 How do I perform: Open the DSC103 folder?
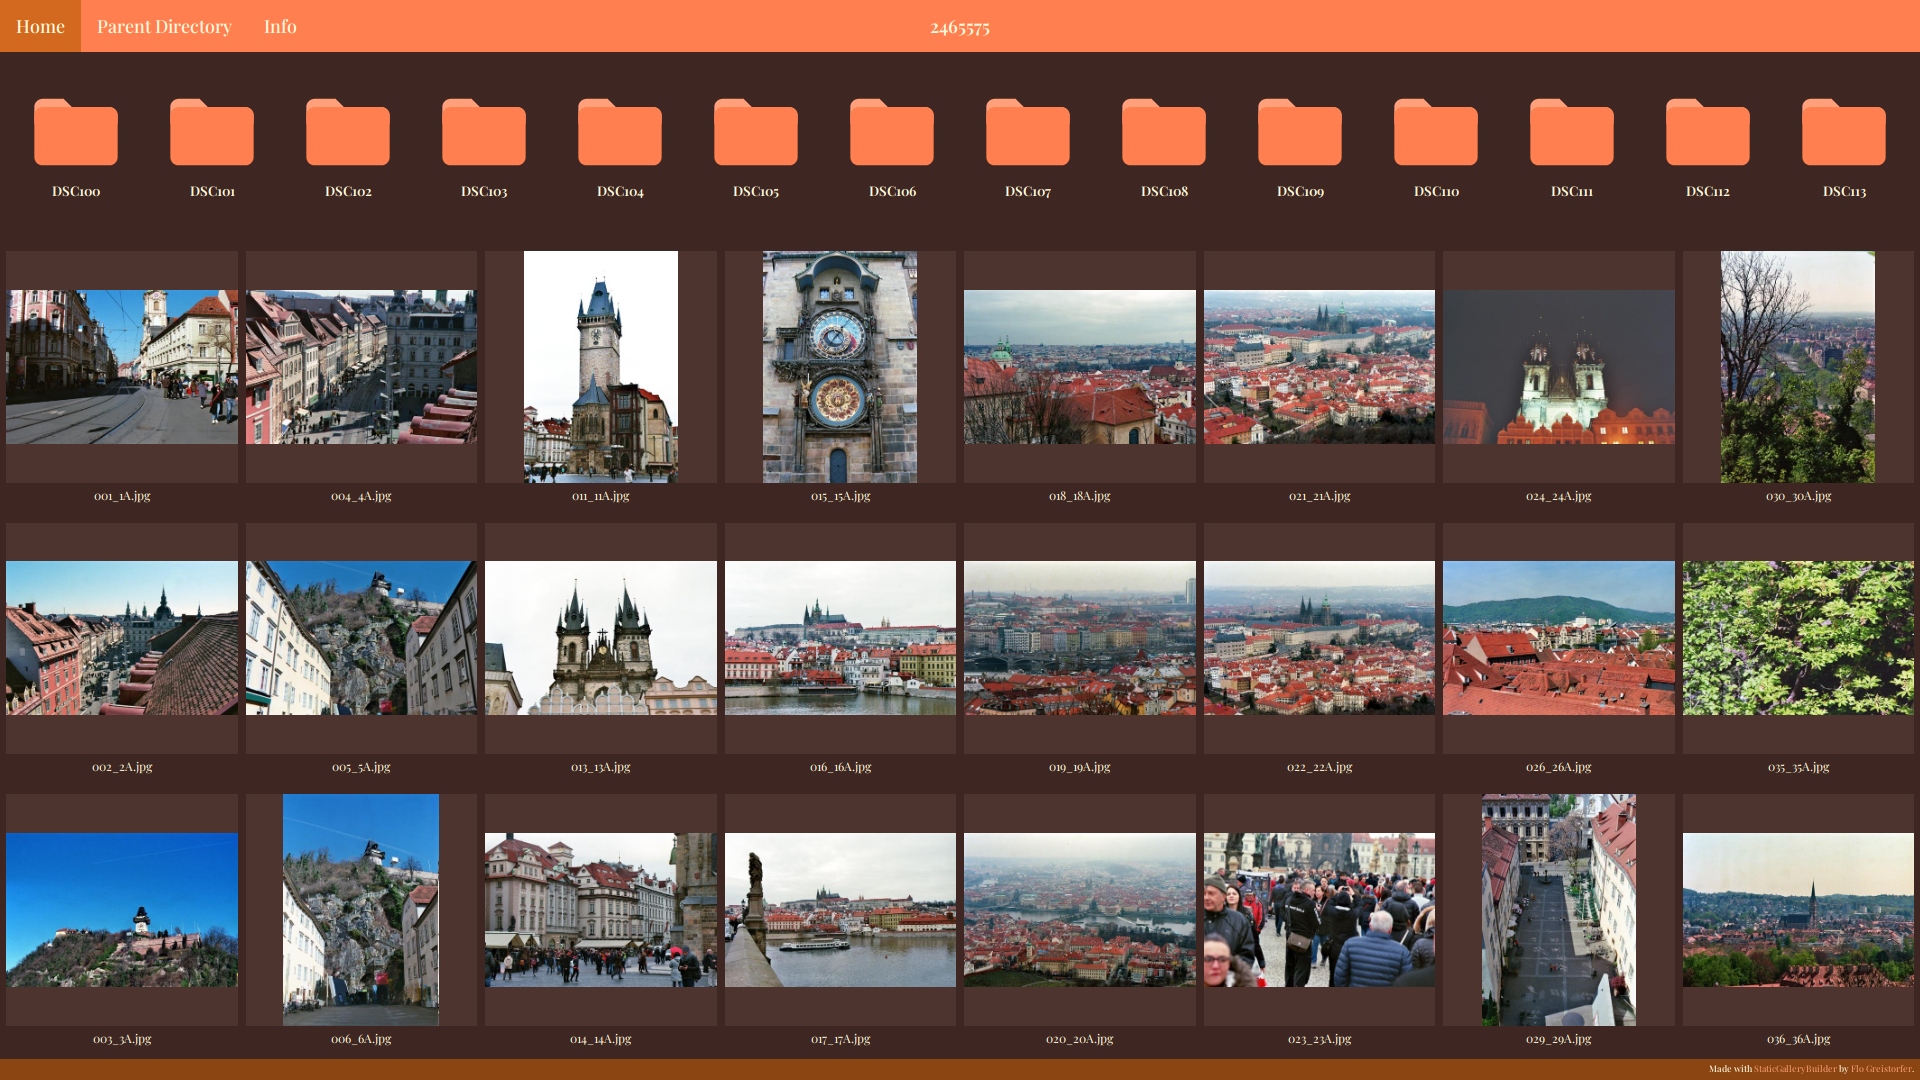(x=483, y=133)
